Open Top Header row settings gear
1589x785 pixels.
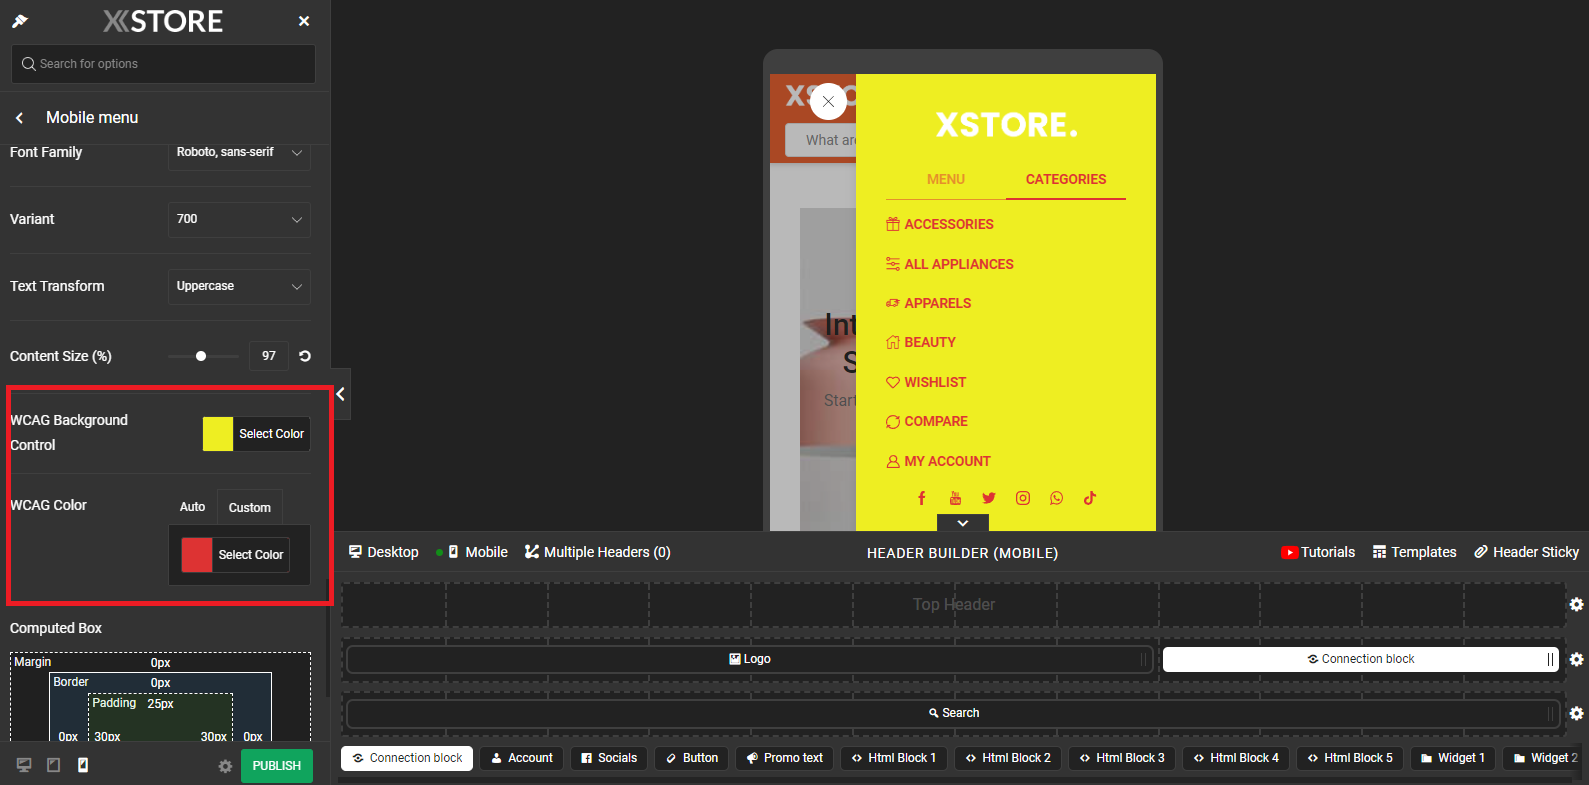[x=1576, y=604]
